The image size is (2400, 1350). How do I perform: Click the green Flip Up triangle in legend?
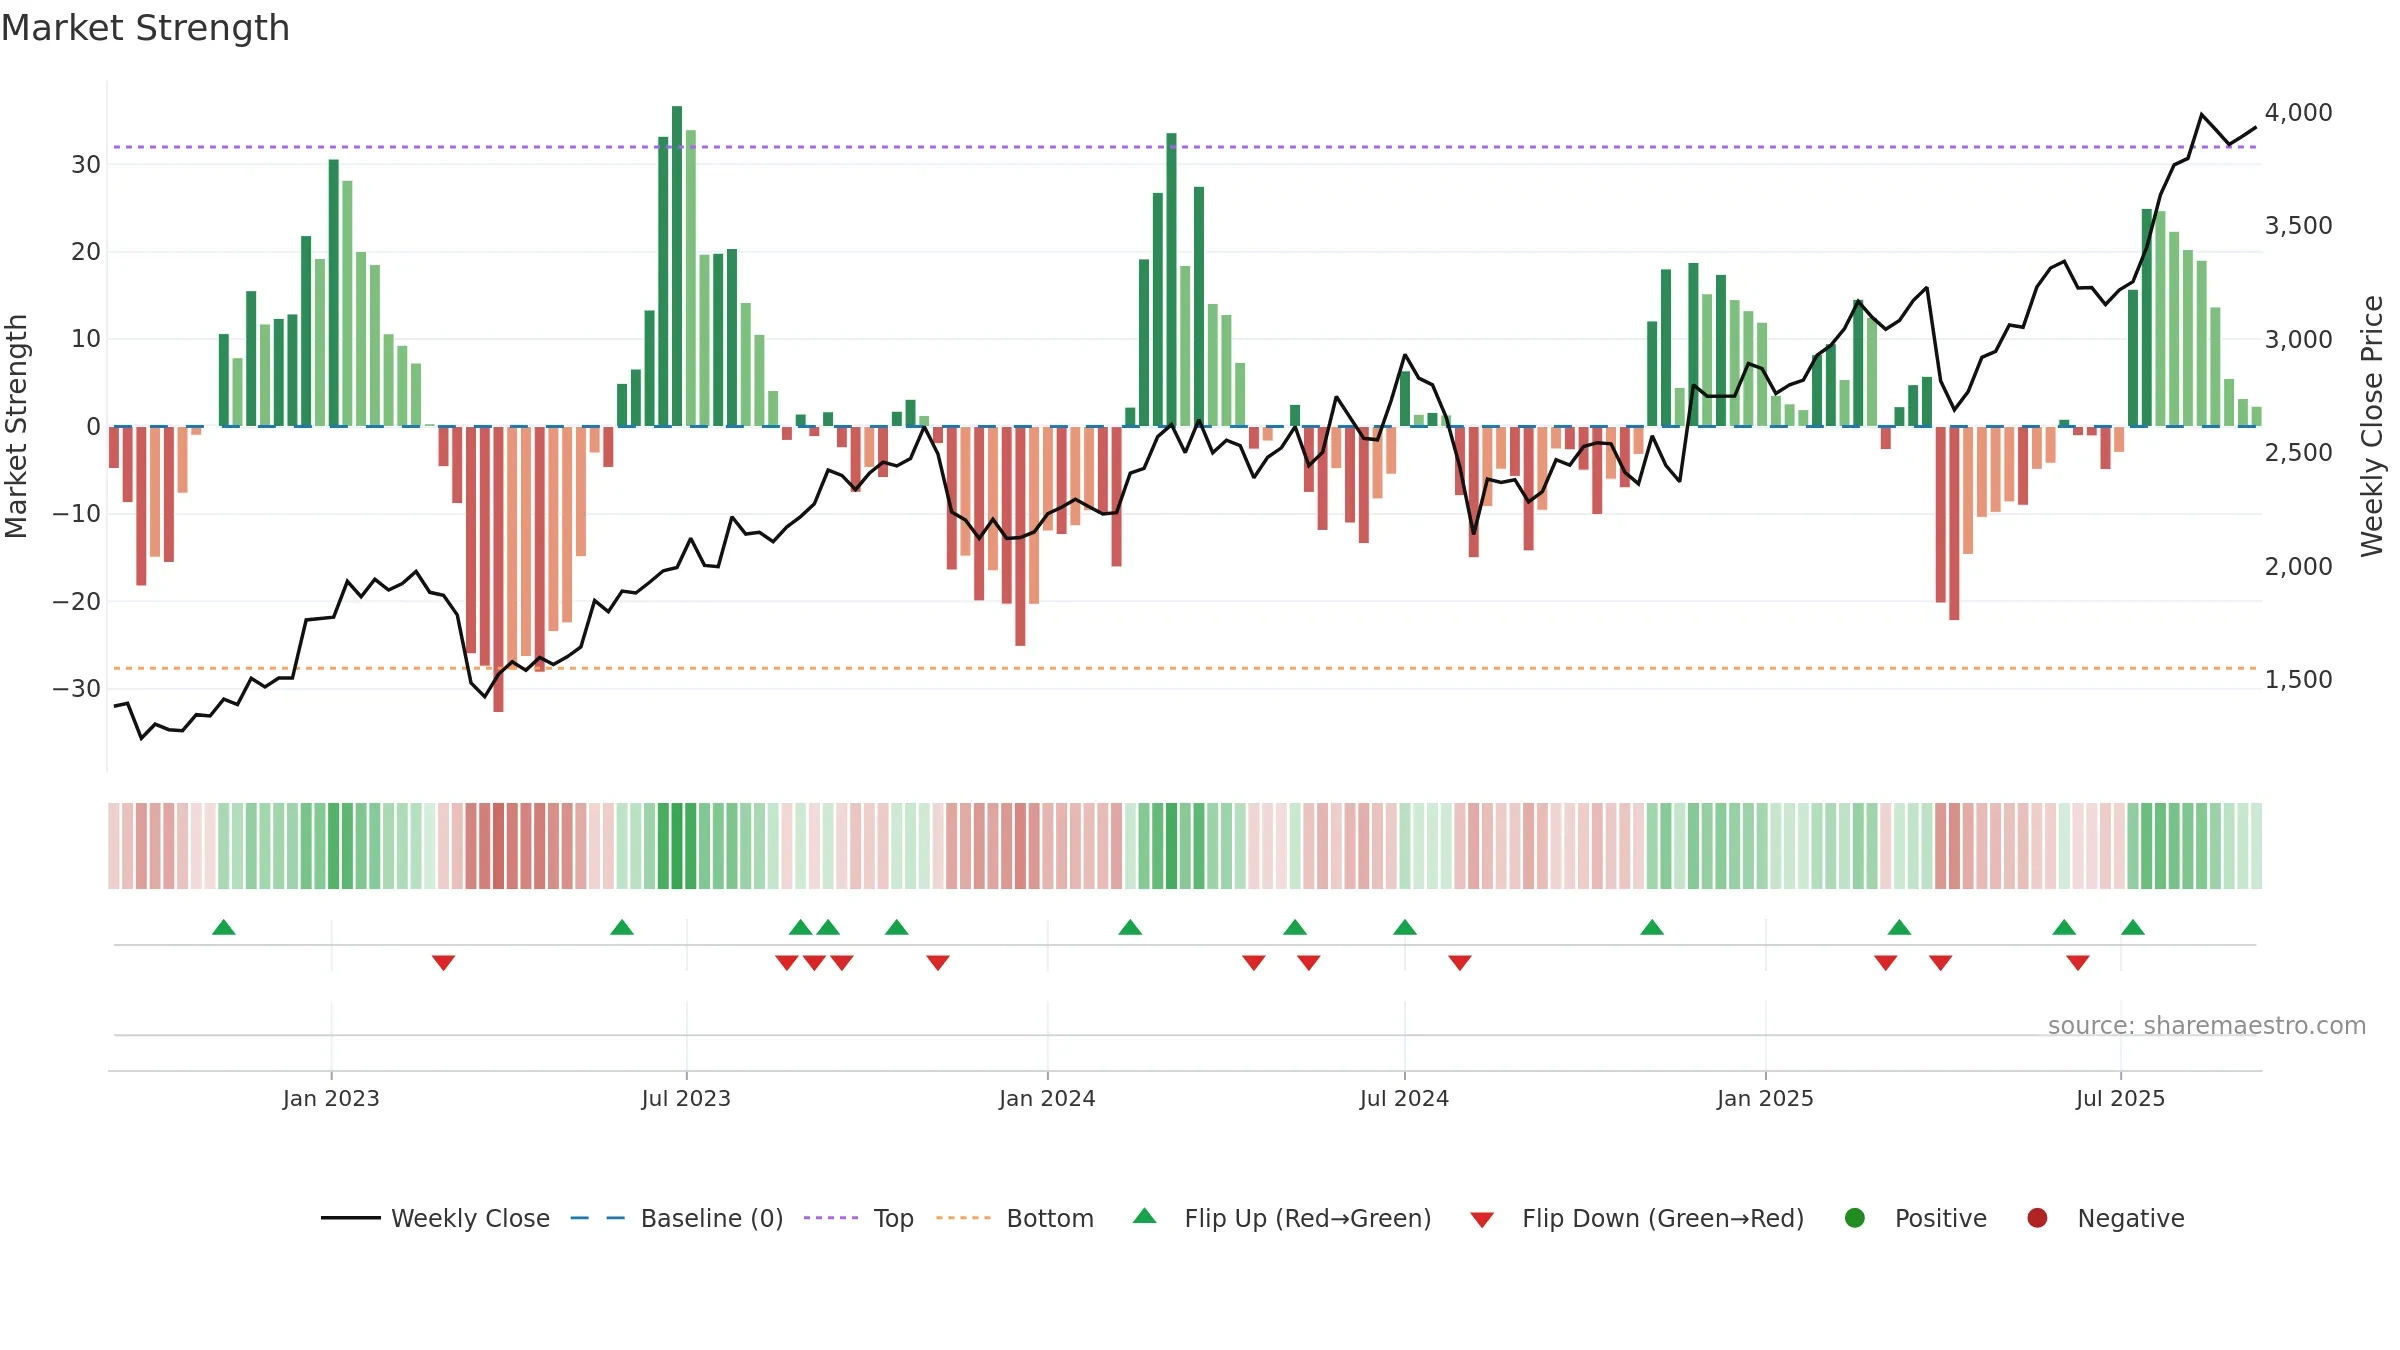point(1145,1216)
